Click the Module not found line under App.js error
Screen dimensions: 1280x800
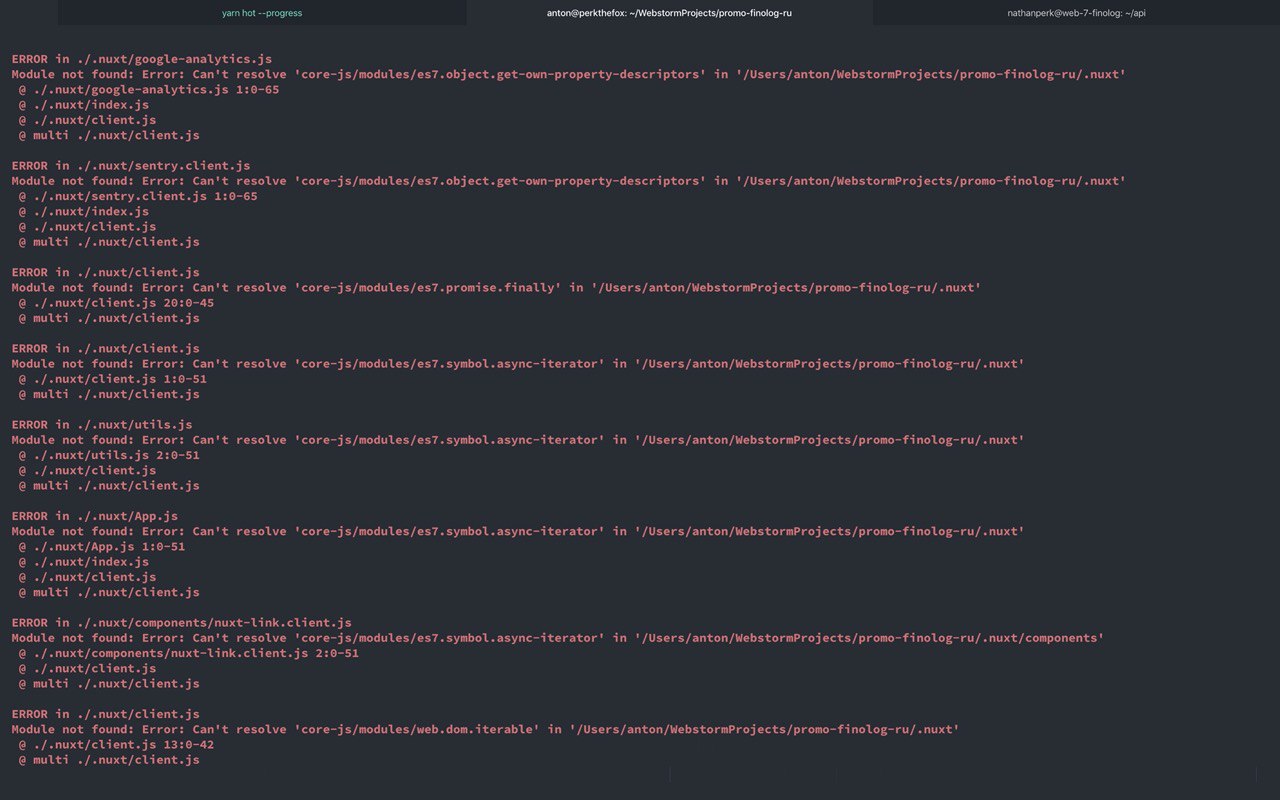518,532
